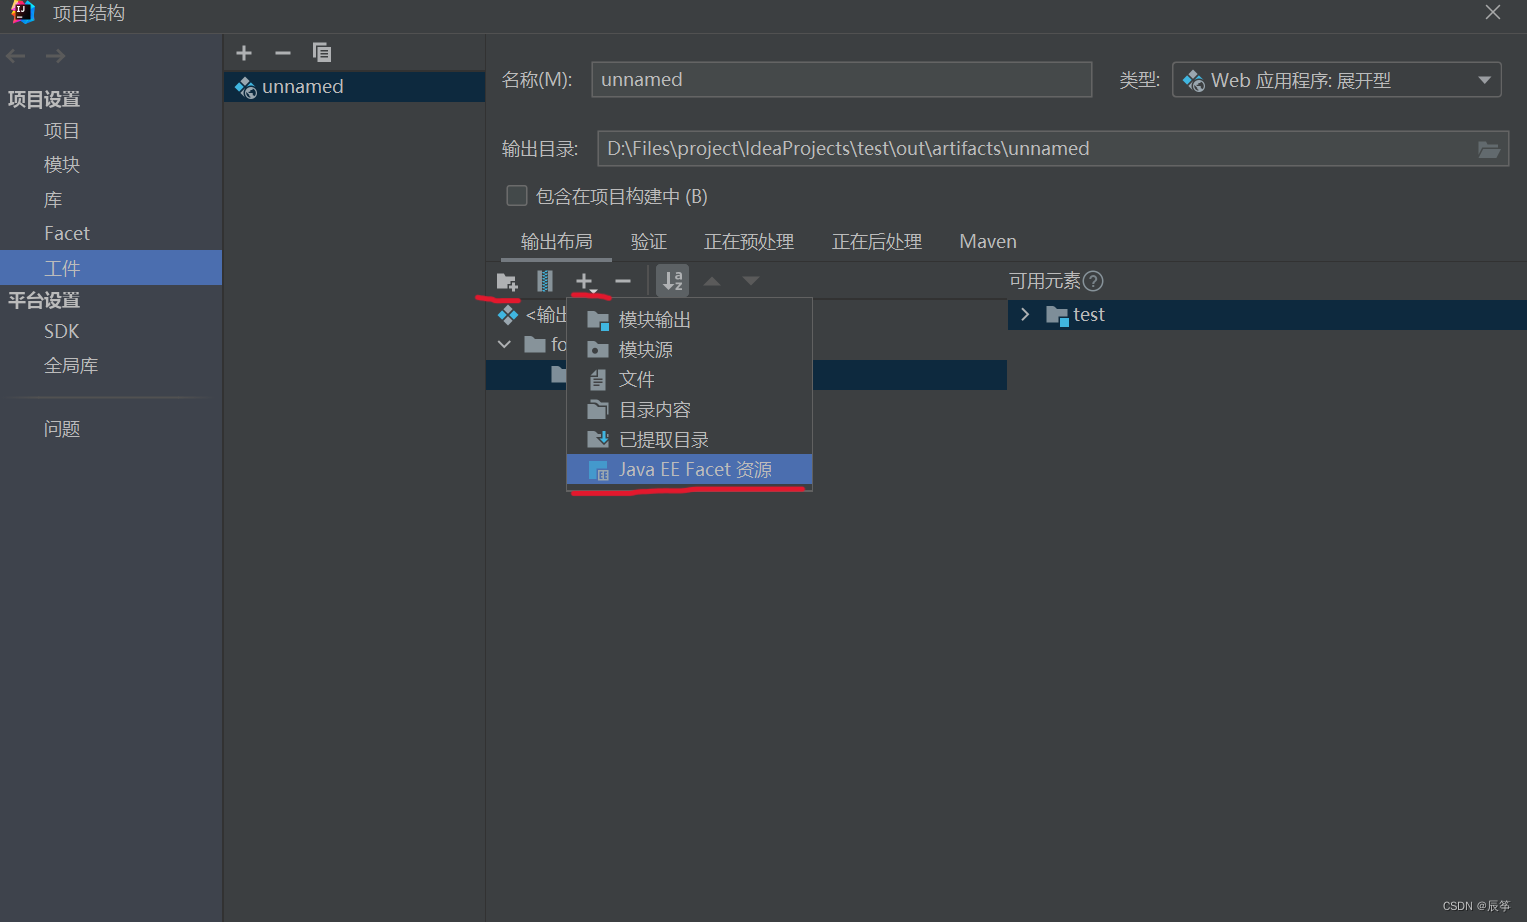Add a new artifact with the plus icon
This screenshot has width=1527, height=922.
pyautogui.click(x=244, y=53)
